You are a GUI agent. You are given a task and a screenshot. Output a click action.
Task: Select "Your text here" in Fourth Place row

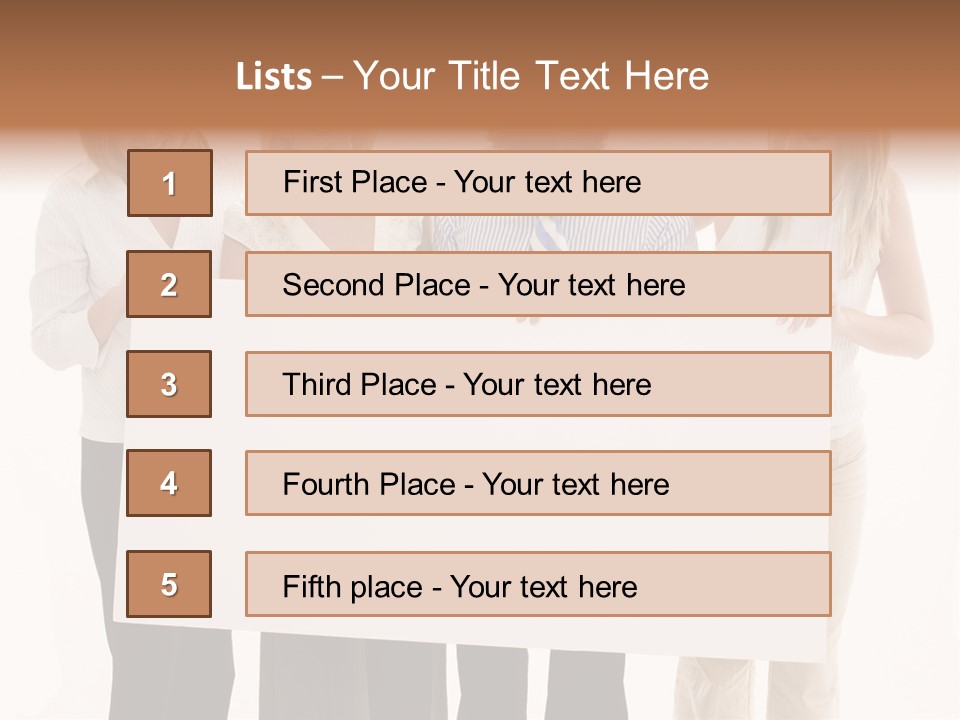(575, 485)
